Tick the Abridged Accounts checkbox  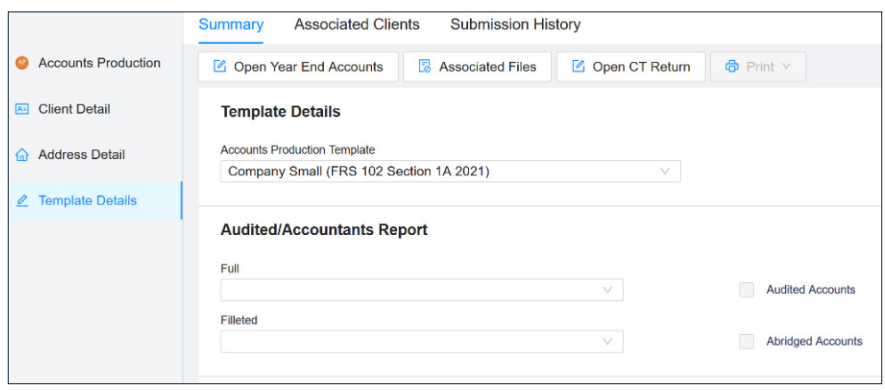click(x=747, y=341)
